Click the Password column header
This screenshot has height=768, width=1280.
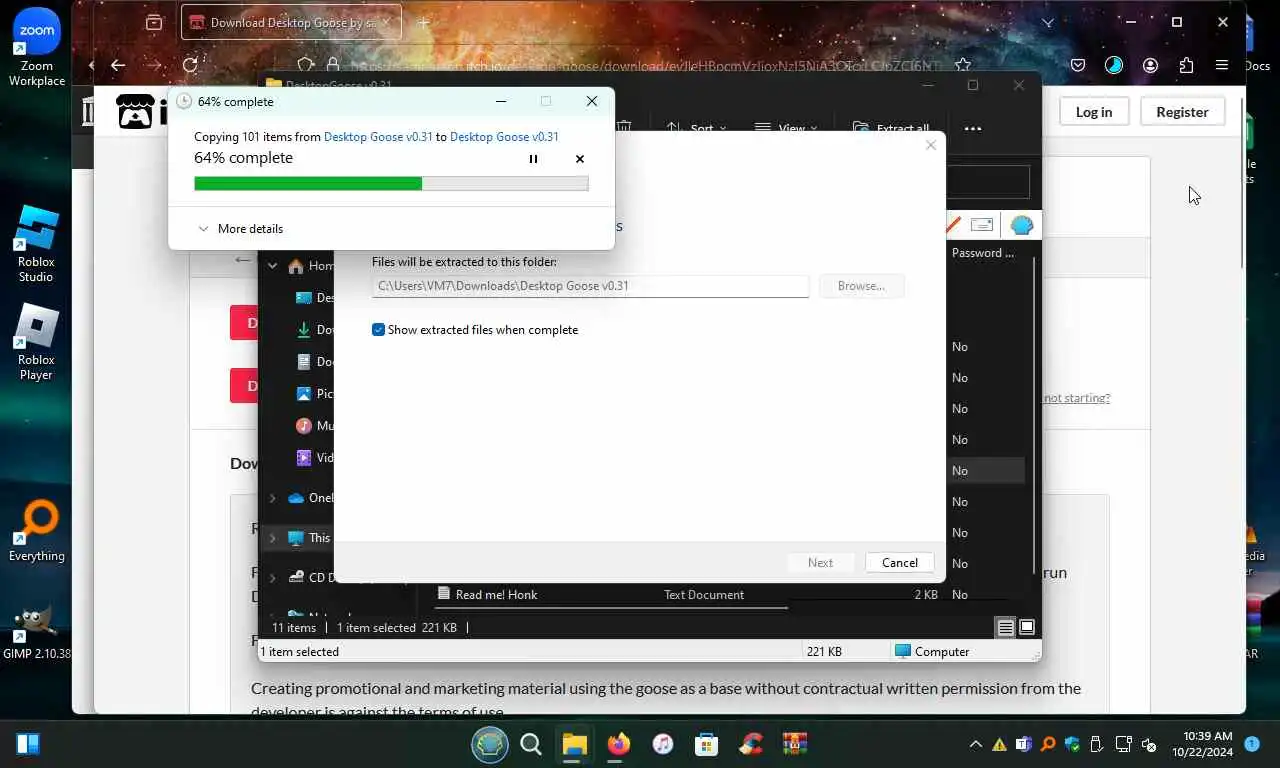click(983, 253)
